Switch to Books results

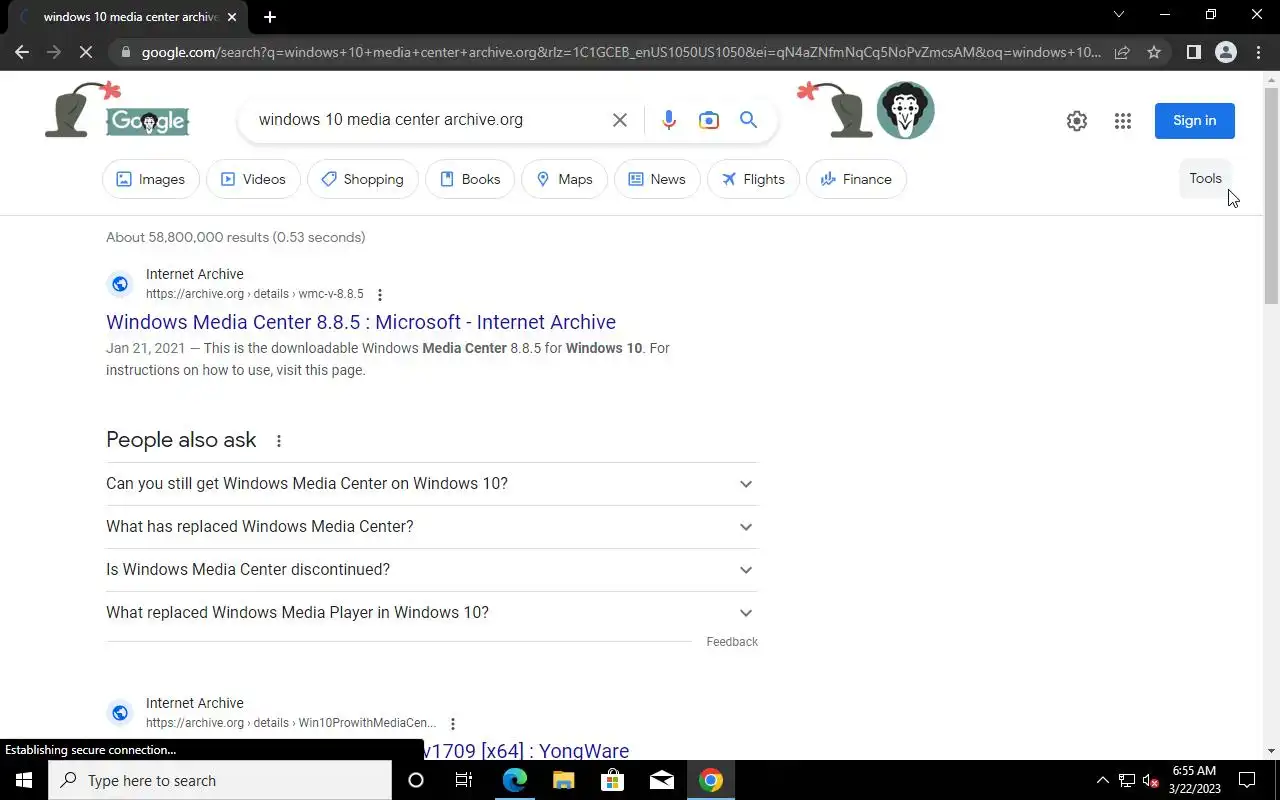470,179
